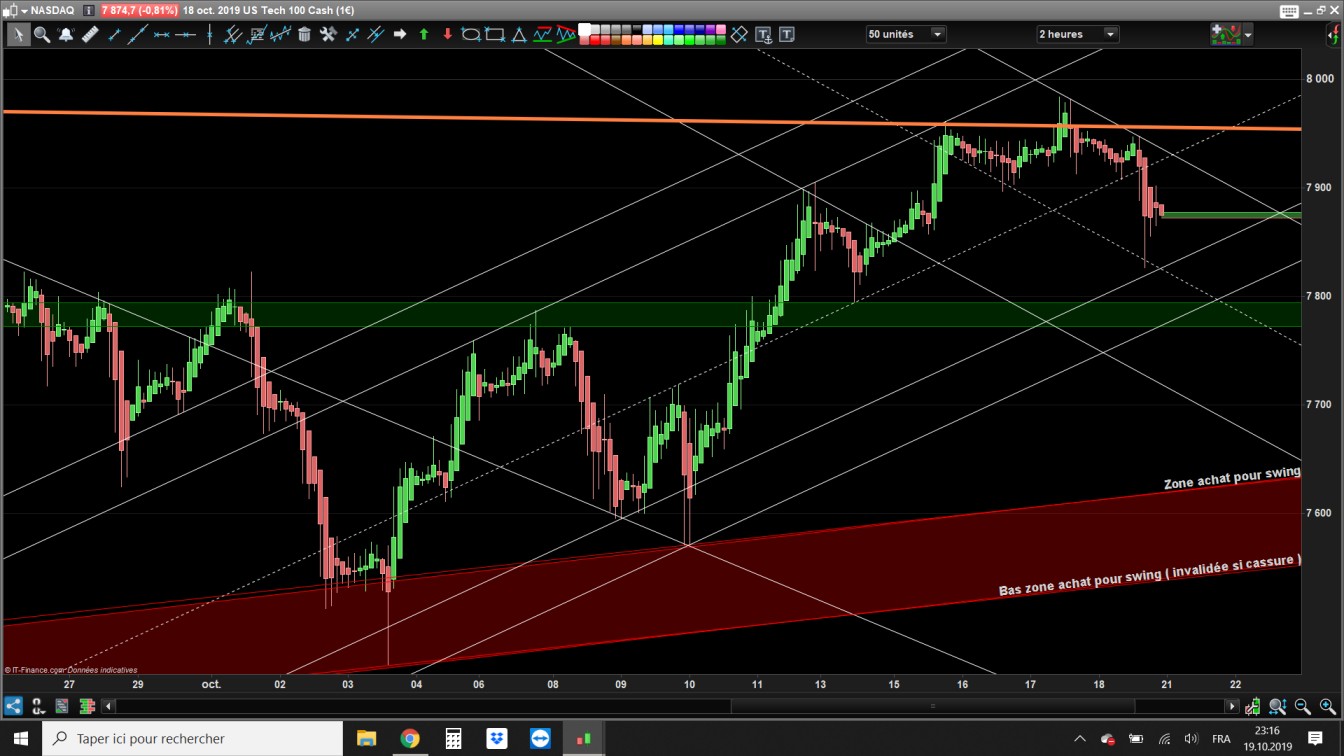Image resolution: width=1344 pixels, height=756 pixels.
Task: Choose the rectangle drawing tool
Action: click(x=495, y=34)
